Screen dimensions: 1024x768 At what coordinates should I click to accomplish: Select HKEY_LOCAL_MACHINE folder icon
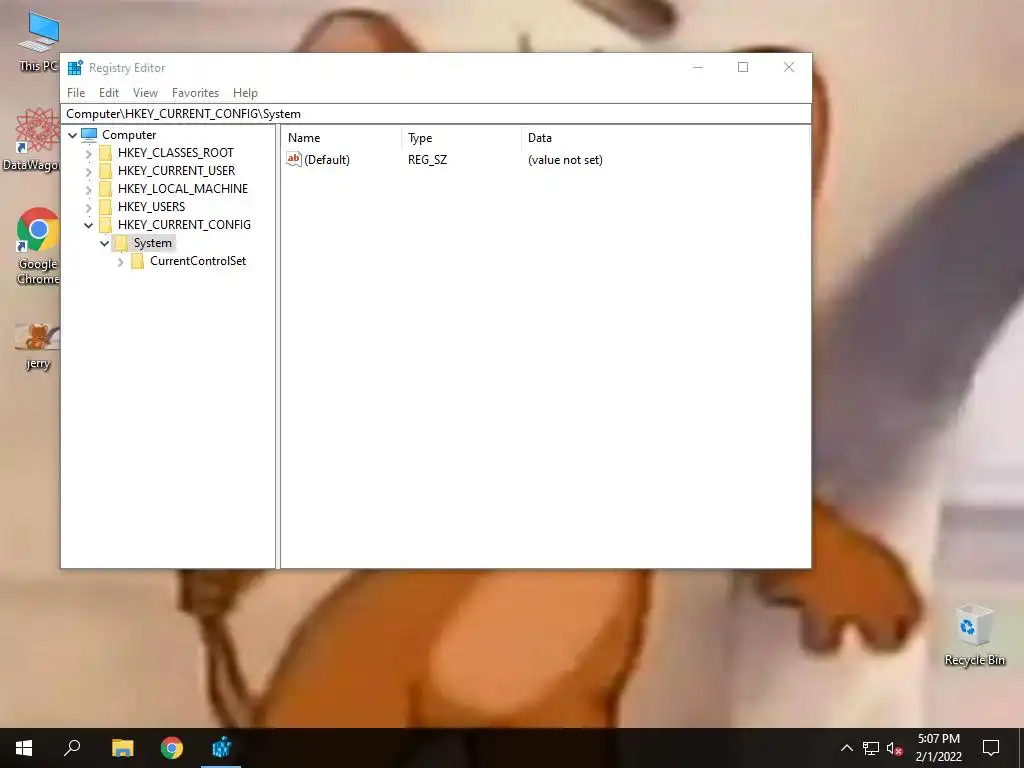click(105, 189)
